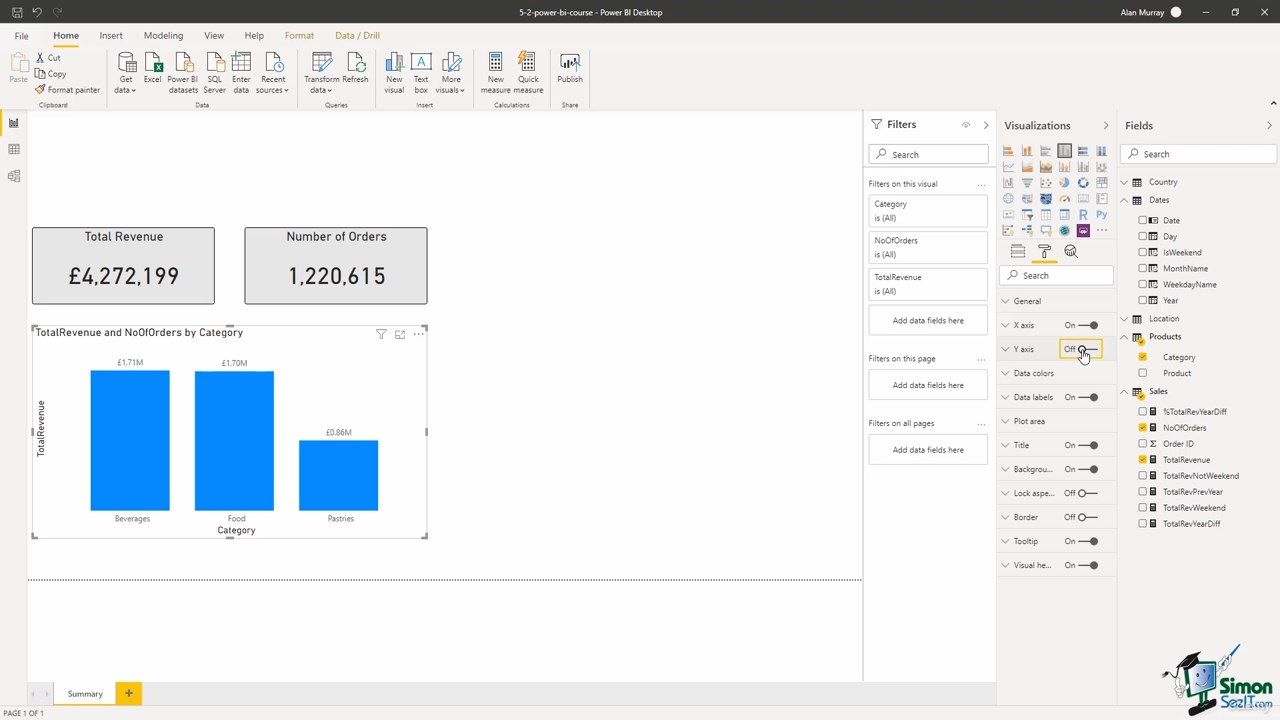Insert a New visual
The height and width of the screenshot is (720, 1280).
tap(394, 72)
